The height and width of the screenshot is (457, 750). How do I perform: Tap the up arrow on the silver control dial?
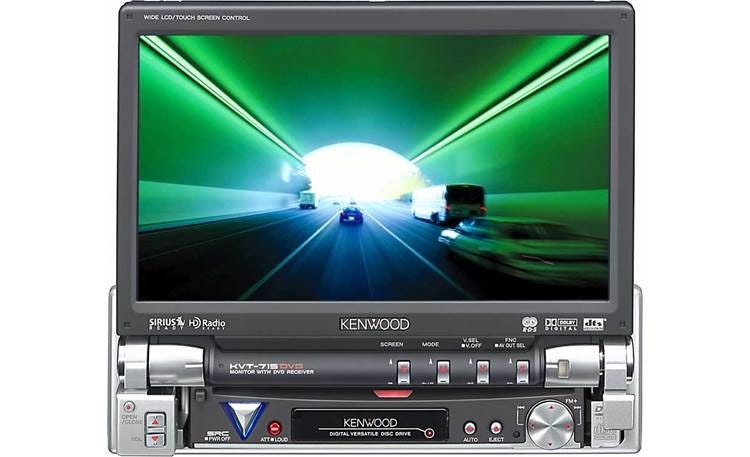[x=551, y=408]
